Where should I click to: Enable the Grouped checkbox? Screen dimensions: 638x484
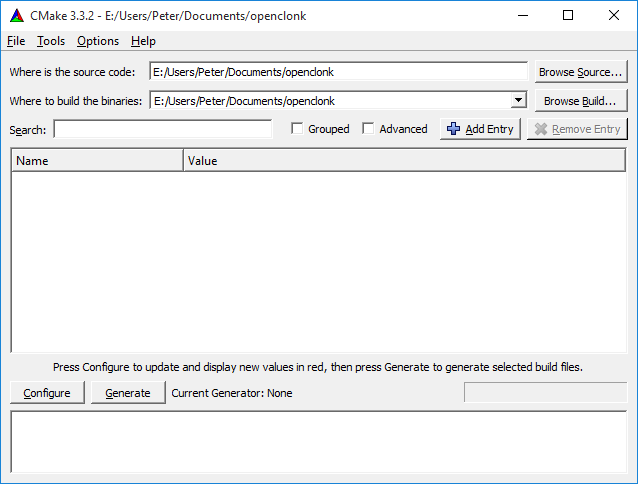(297, 129)
